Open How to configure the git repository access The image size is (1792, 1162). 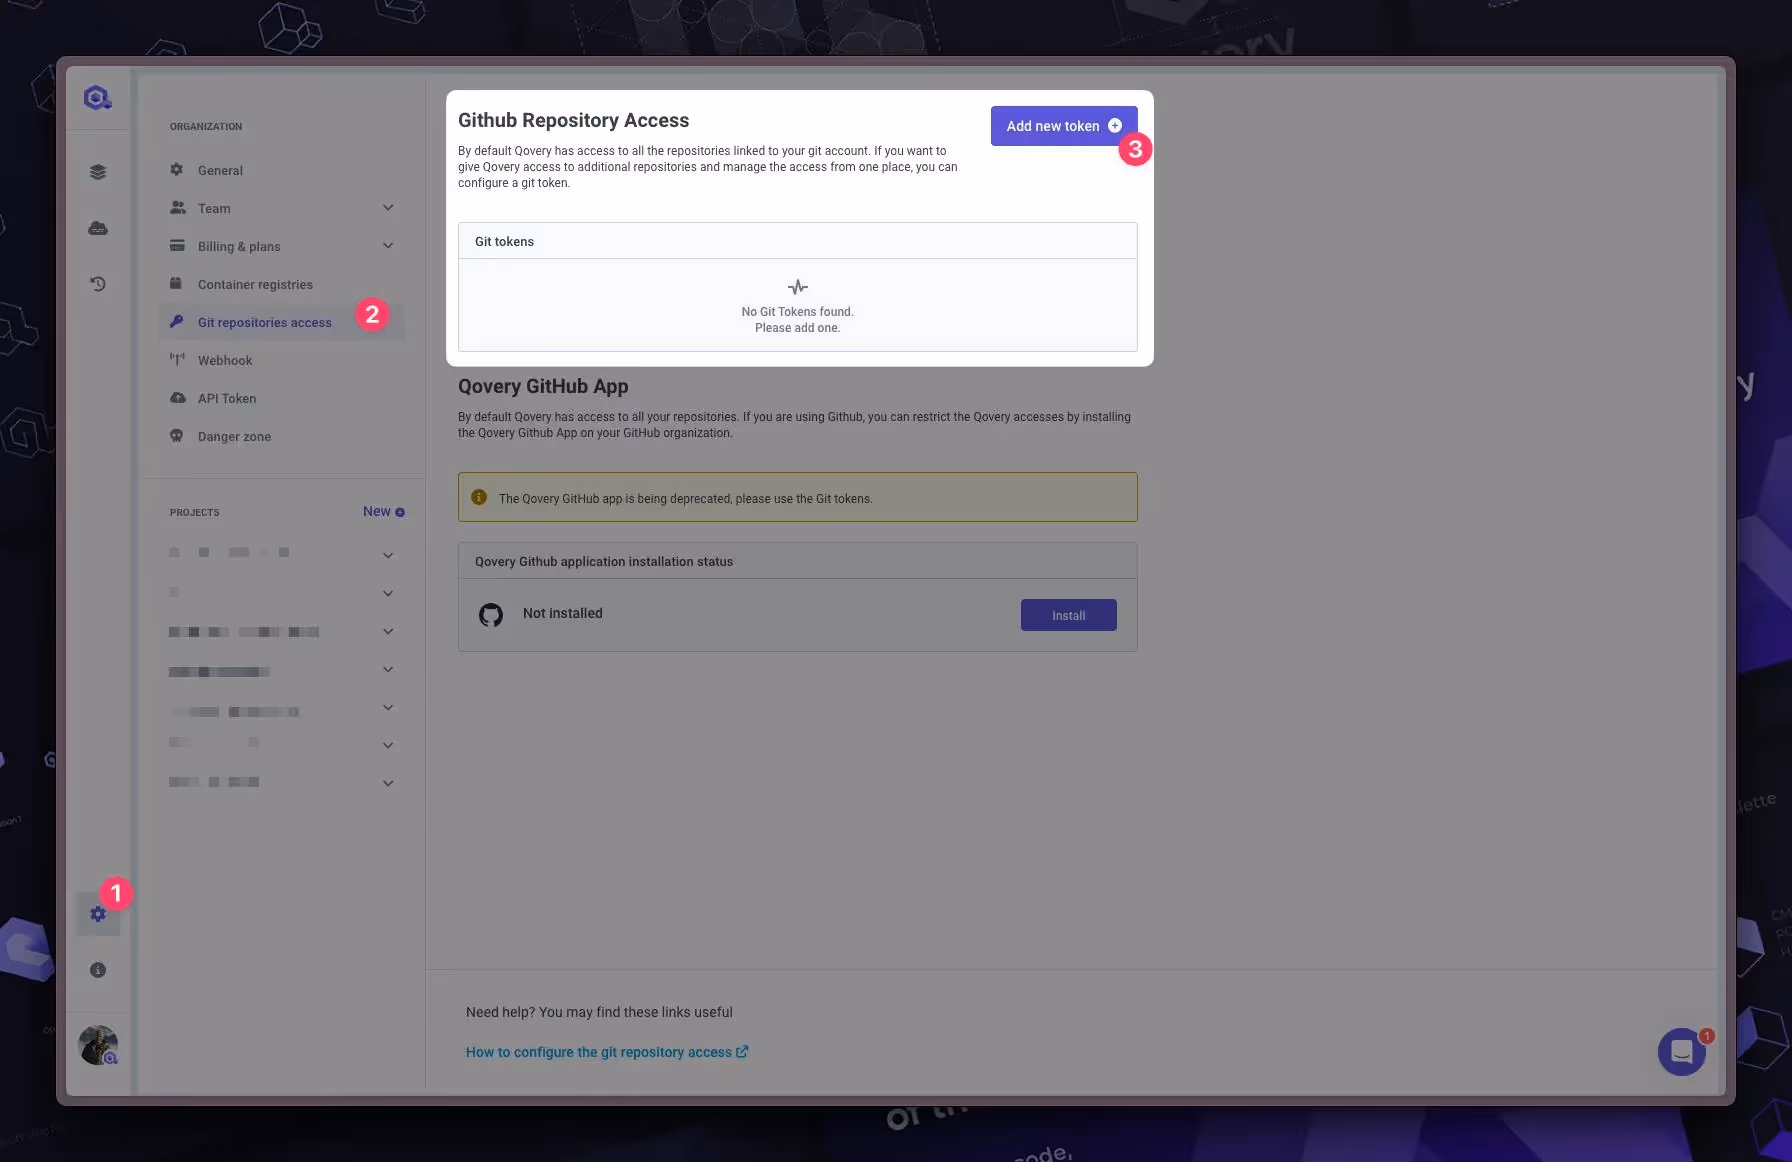(x=607, y=1052)
